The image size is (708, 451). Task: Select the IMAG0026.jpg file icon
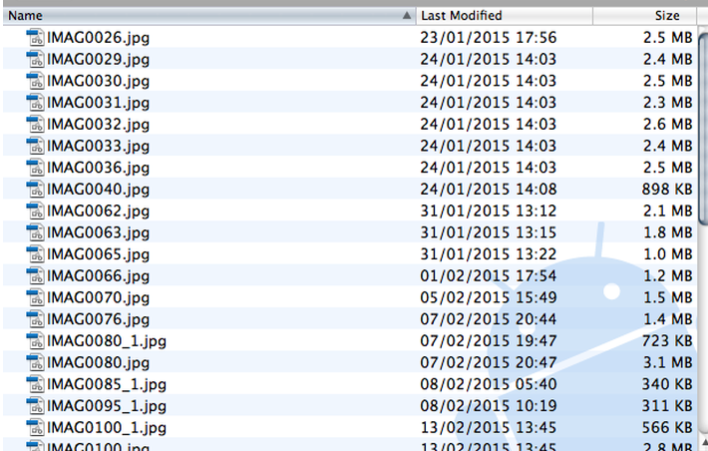pyautogui.click(x=35, y=37)
